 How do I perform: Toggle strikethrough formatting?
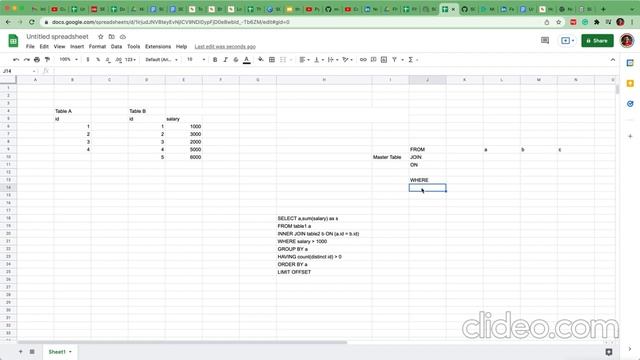pos(236,60)
